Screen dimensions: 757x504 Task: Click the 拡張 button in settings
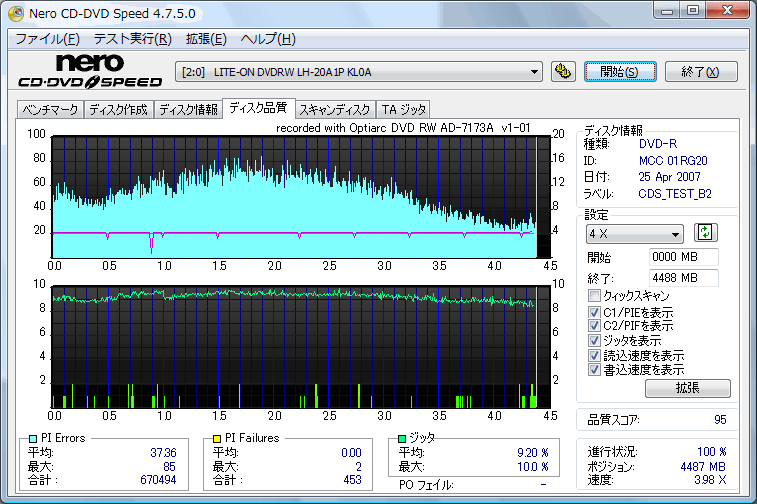pyautogui.click(x=688, y=388)
